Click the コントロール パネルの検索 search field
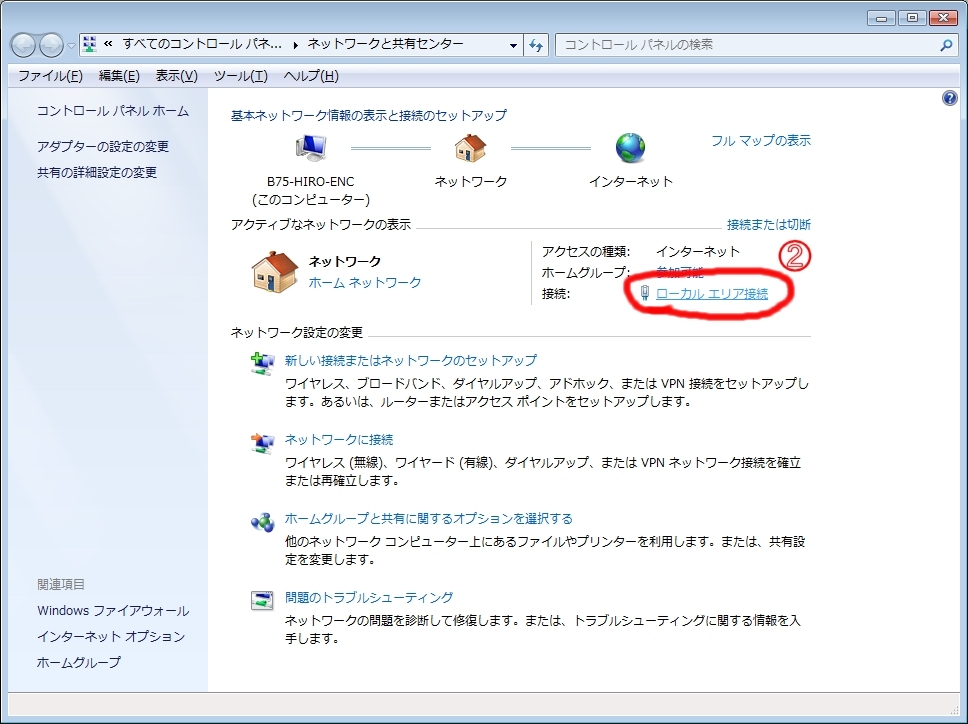This screenshot has width=968, height=724. click(745, 45)
